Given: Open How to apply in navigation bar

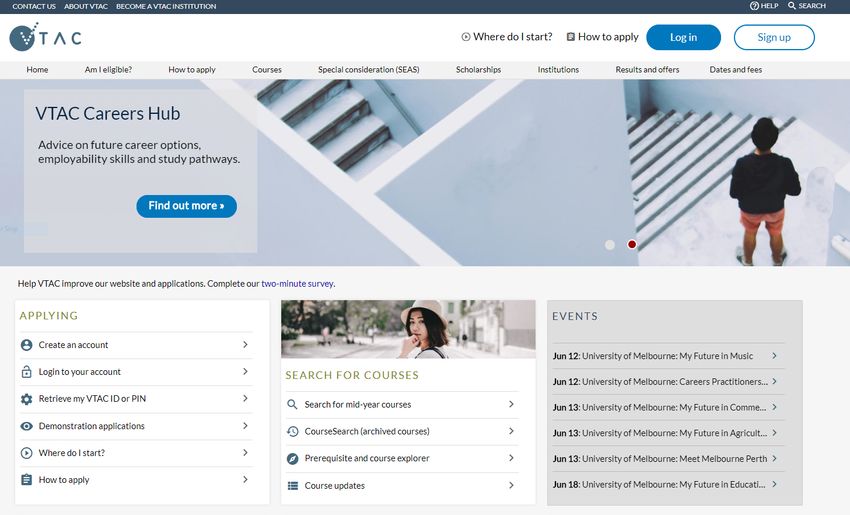Looking at the screenshot, I should point(192,69).
